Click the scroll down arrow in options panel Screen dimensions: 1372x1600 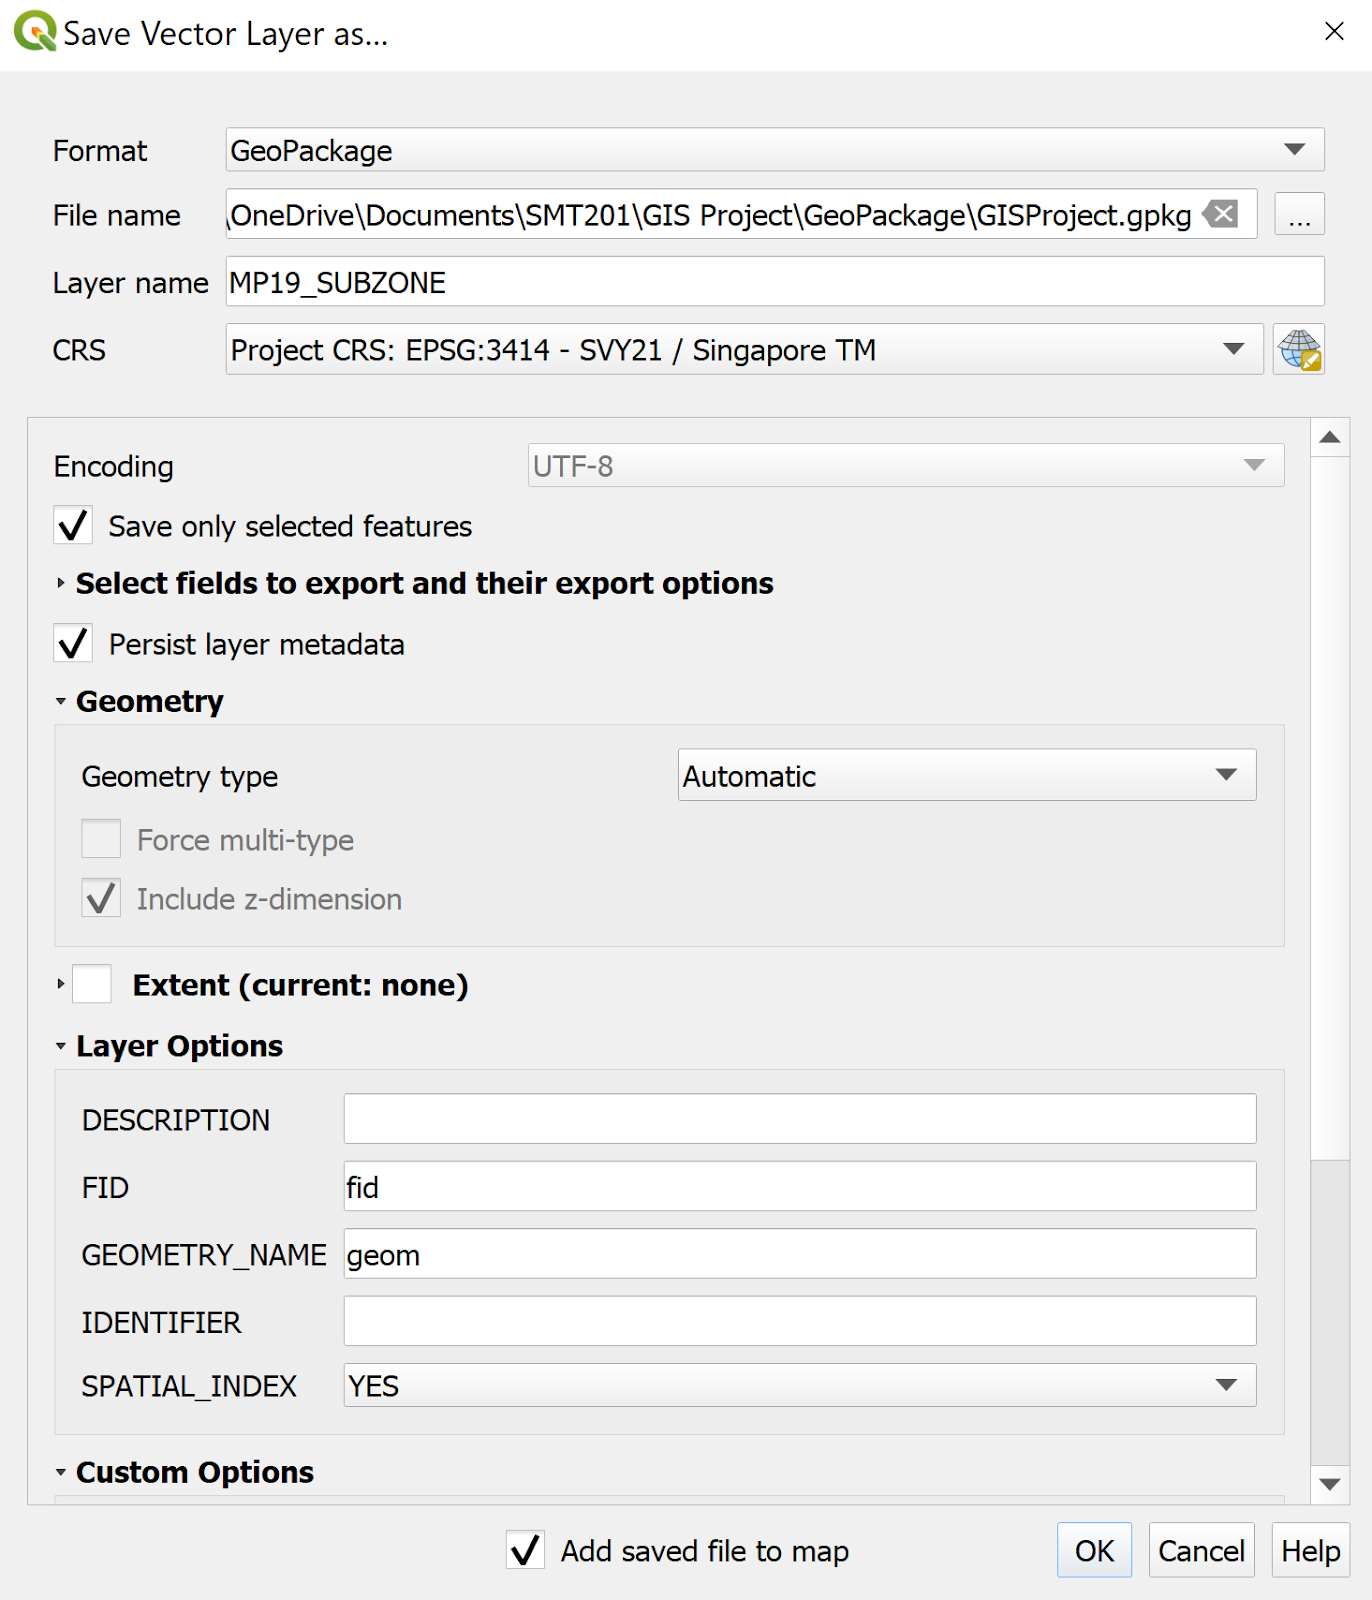[1329, 1484]
